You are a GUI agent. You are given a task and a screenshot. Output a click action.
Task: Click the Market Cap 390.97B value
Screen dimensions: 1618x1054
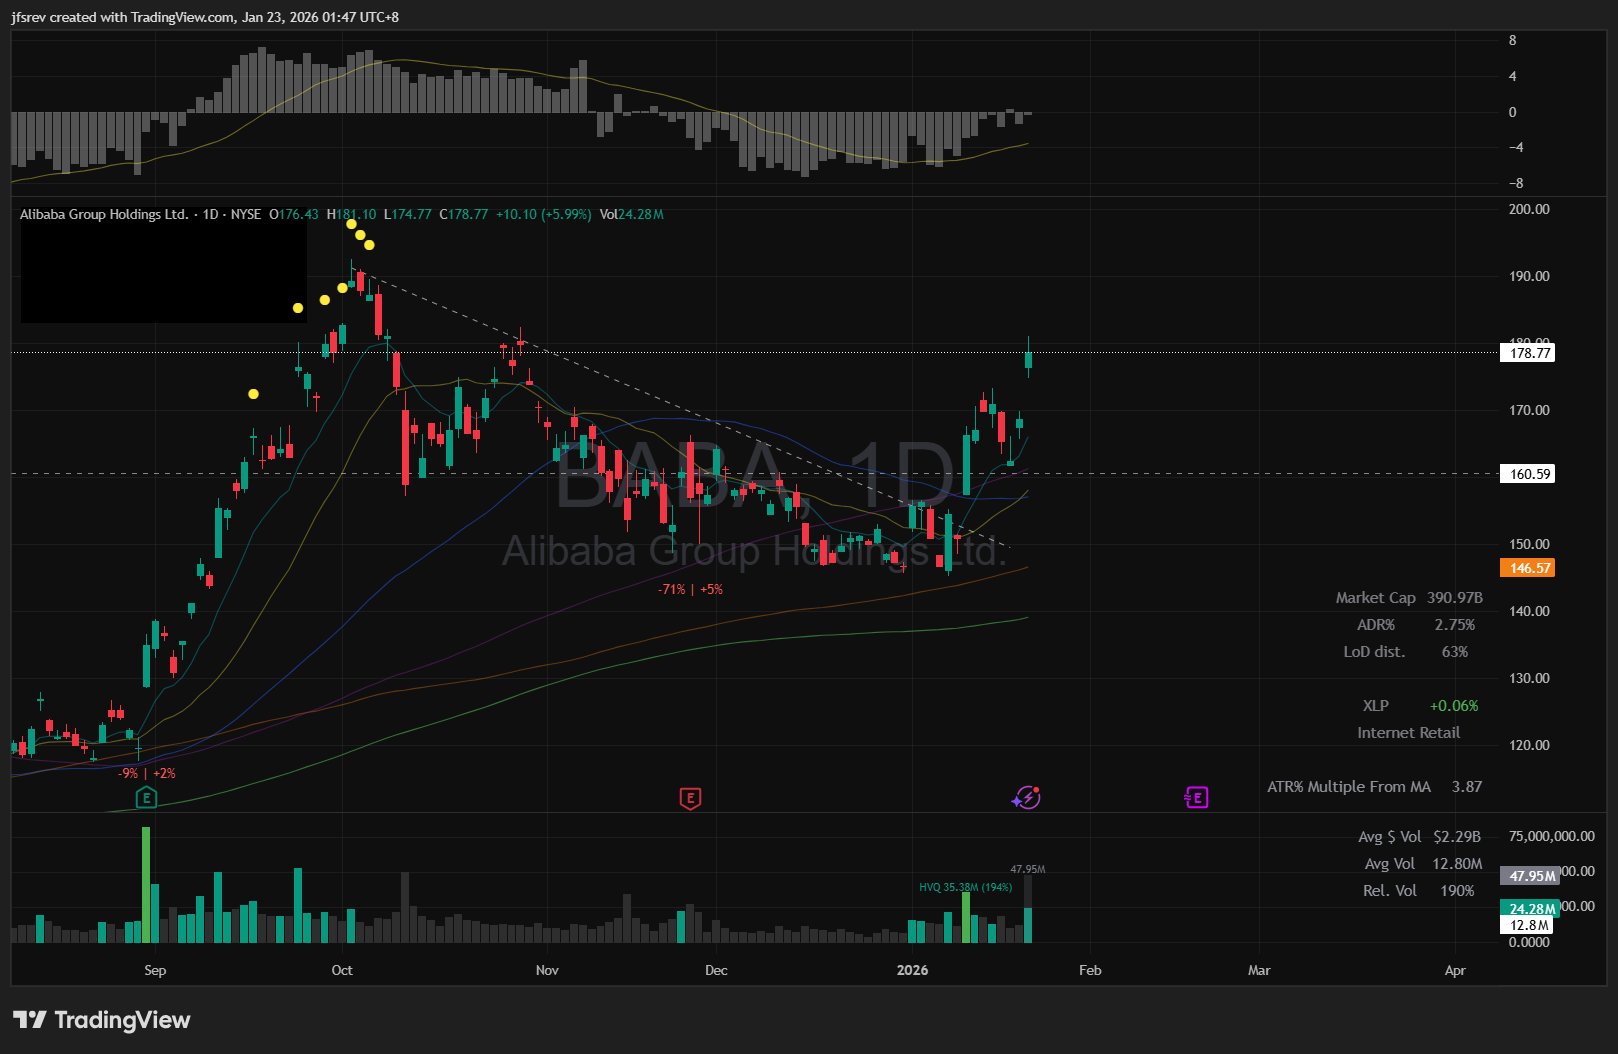point(1454,598)
